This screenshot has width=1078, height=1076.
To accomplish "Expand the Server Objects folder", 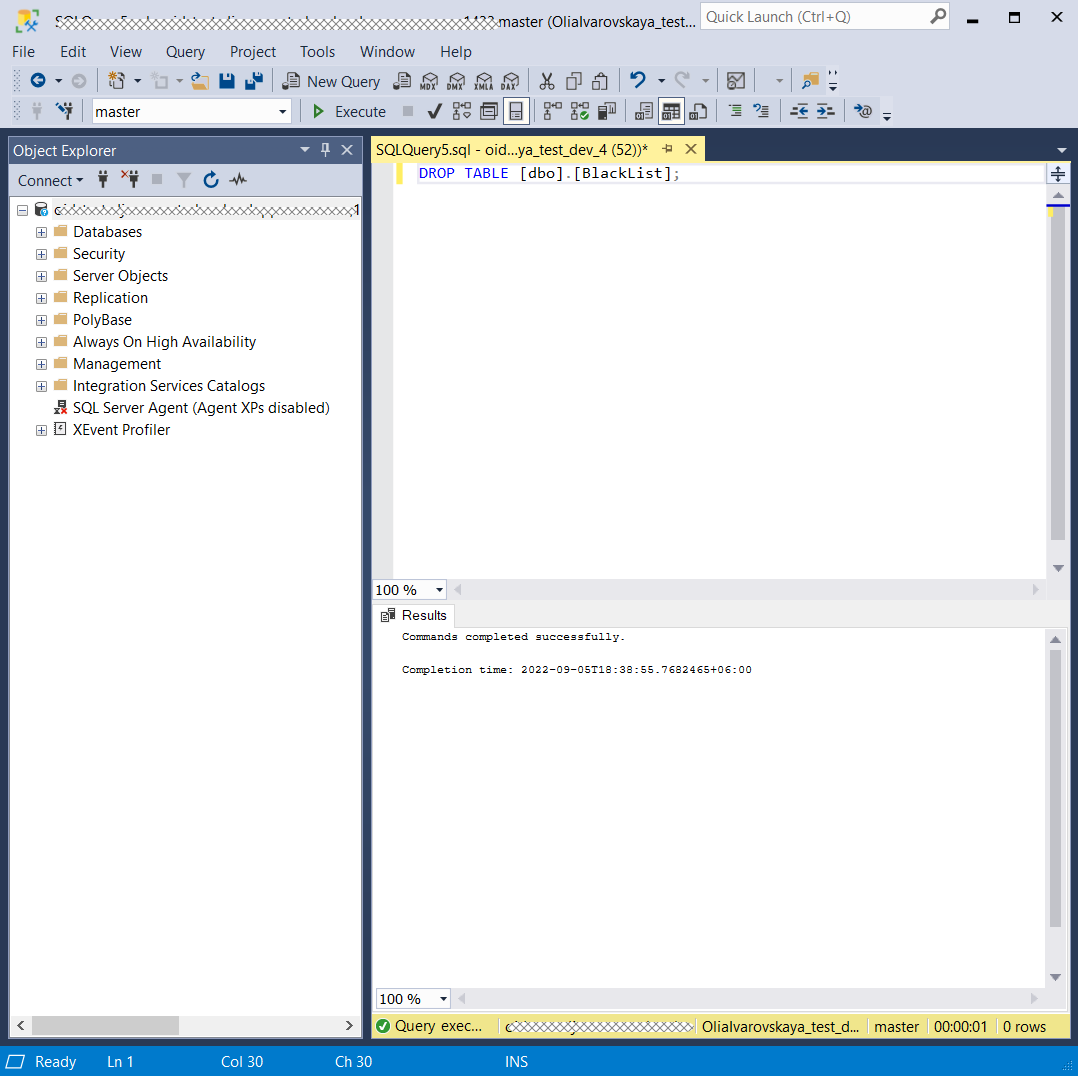I will [41, 276].
